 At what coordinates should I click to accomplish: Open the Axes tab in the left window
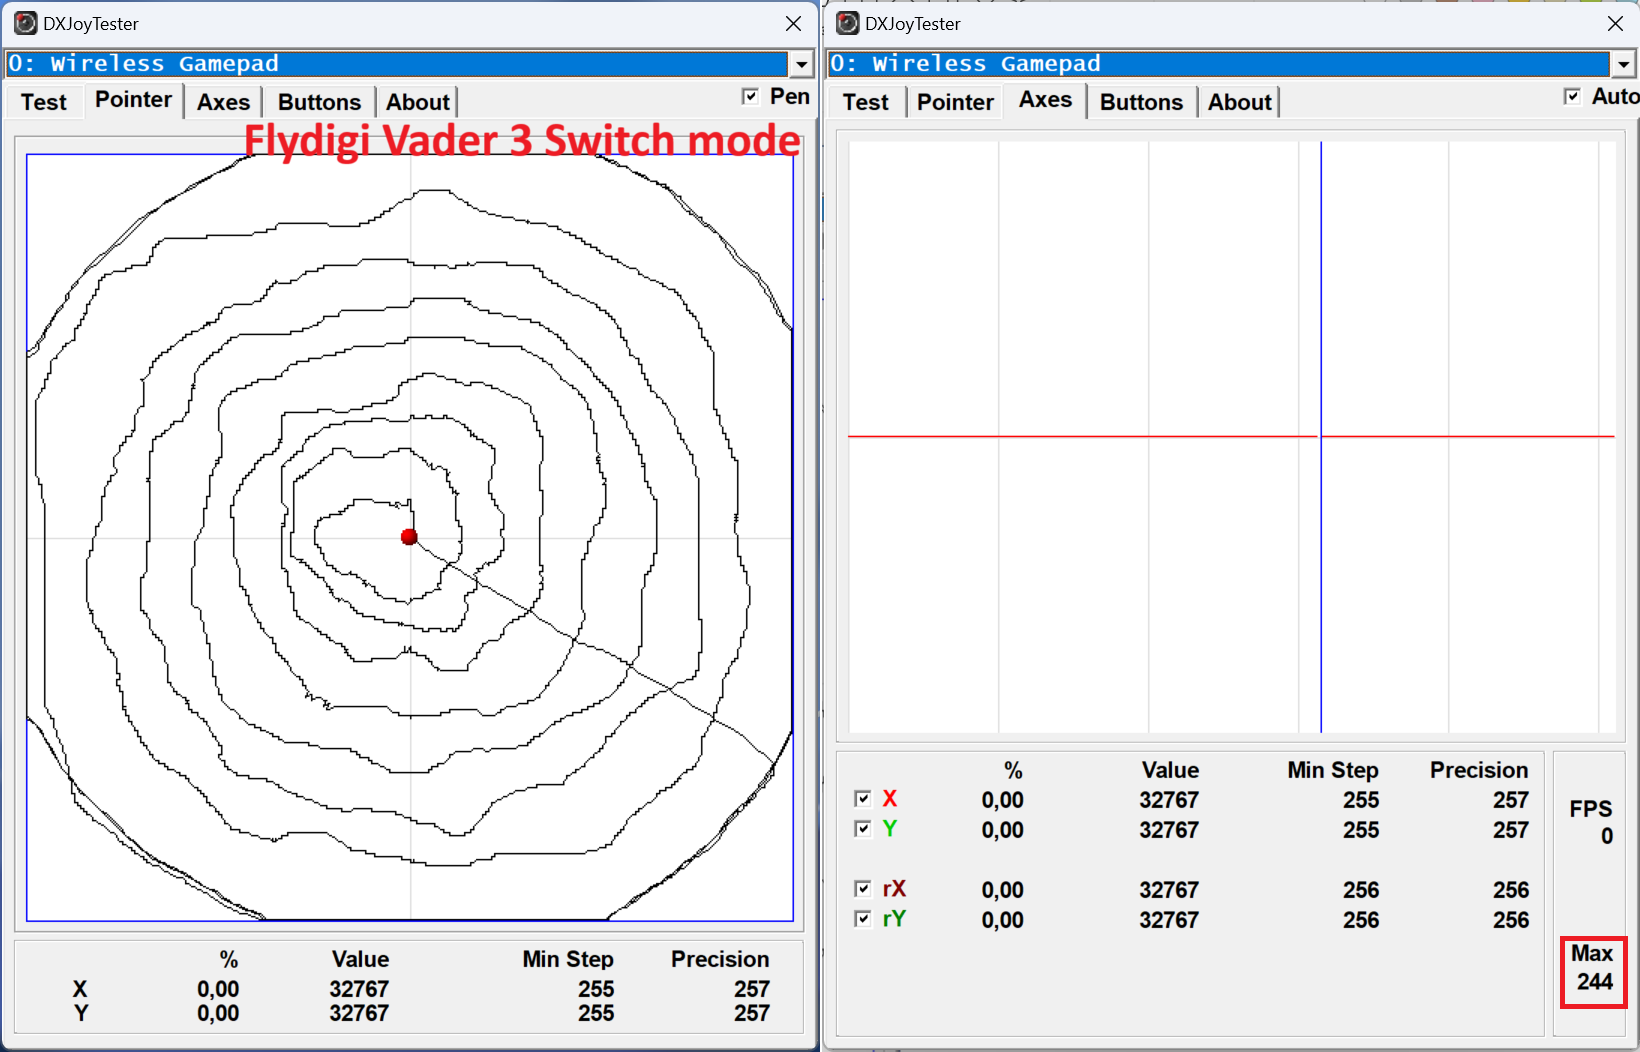click(x=223, y=102)
